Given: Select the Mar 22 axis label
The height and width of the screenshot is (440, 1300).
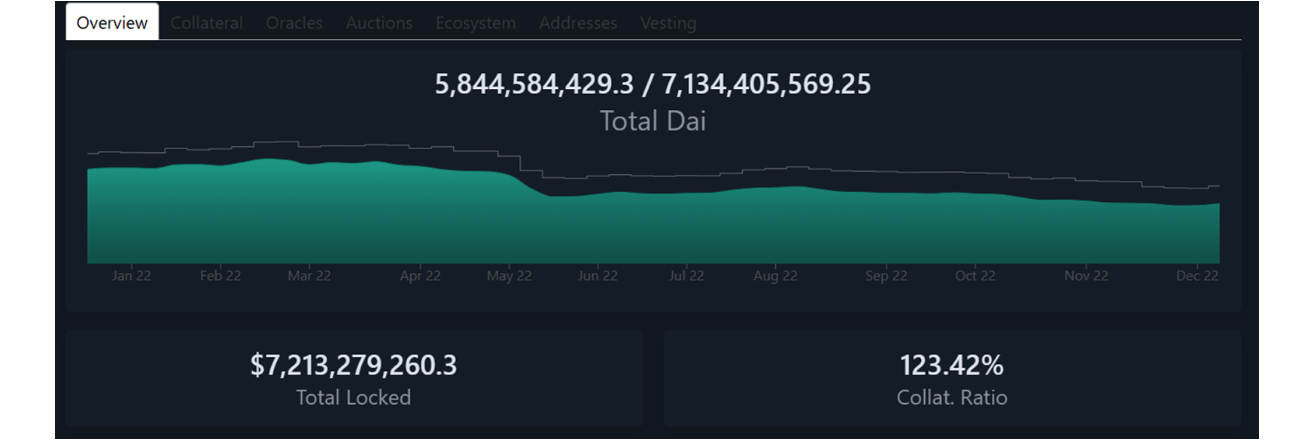Looking at the screenshot, I should (309, 276).
